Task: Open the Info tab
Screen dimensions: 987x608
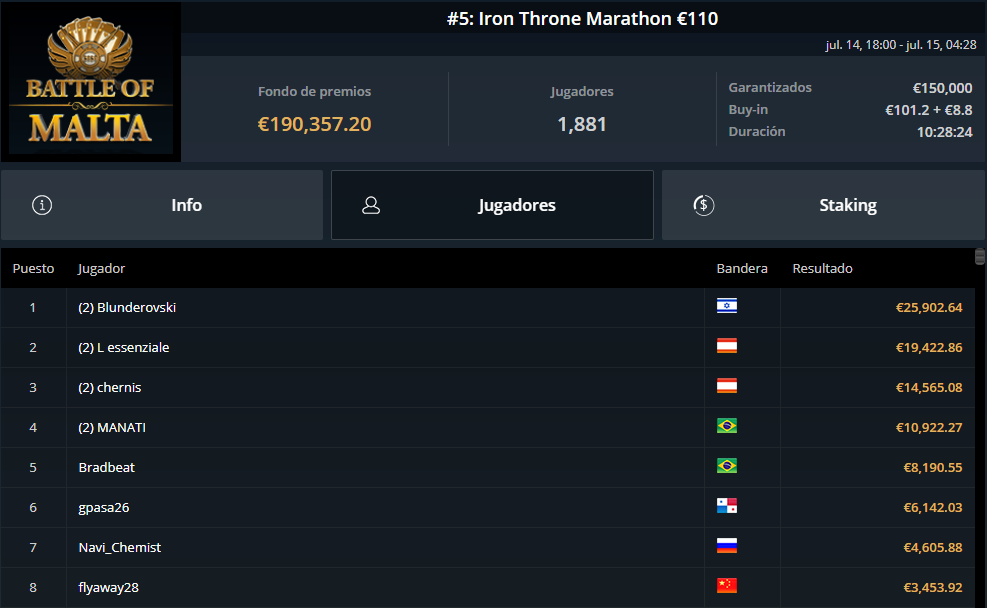Action: point(162,205)
